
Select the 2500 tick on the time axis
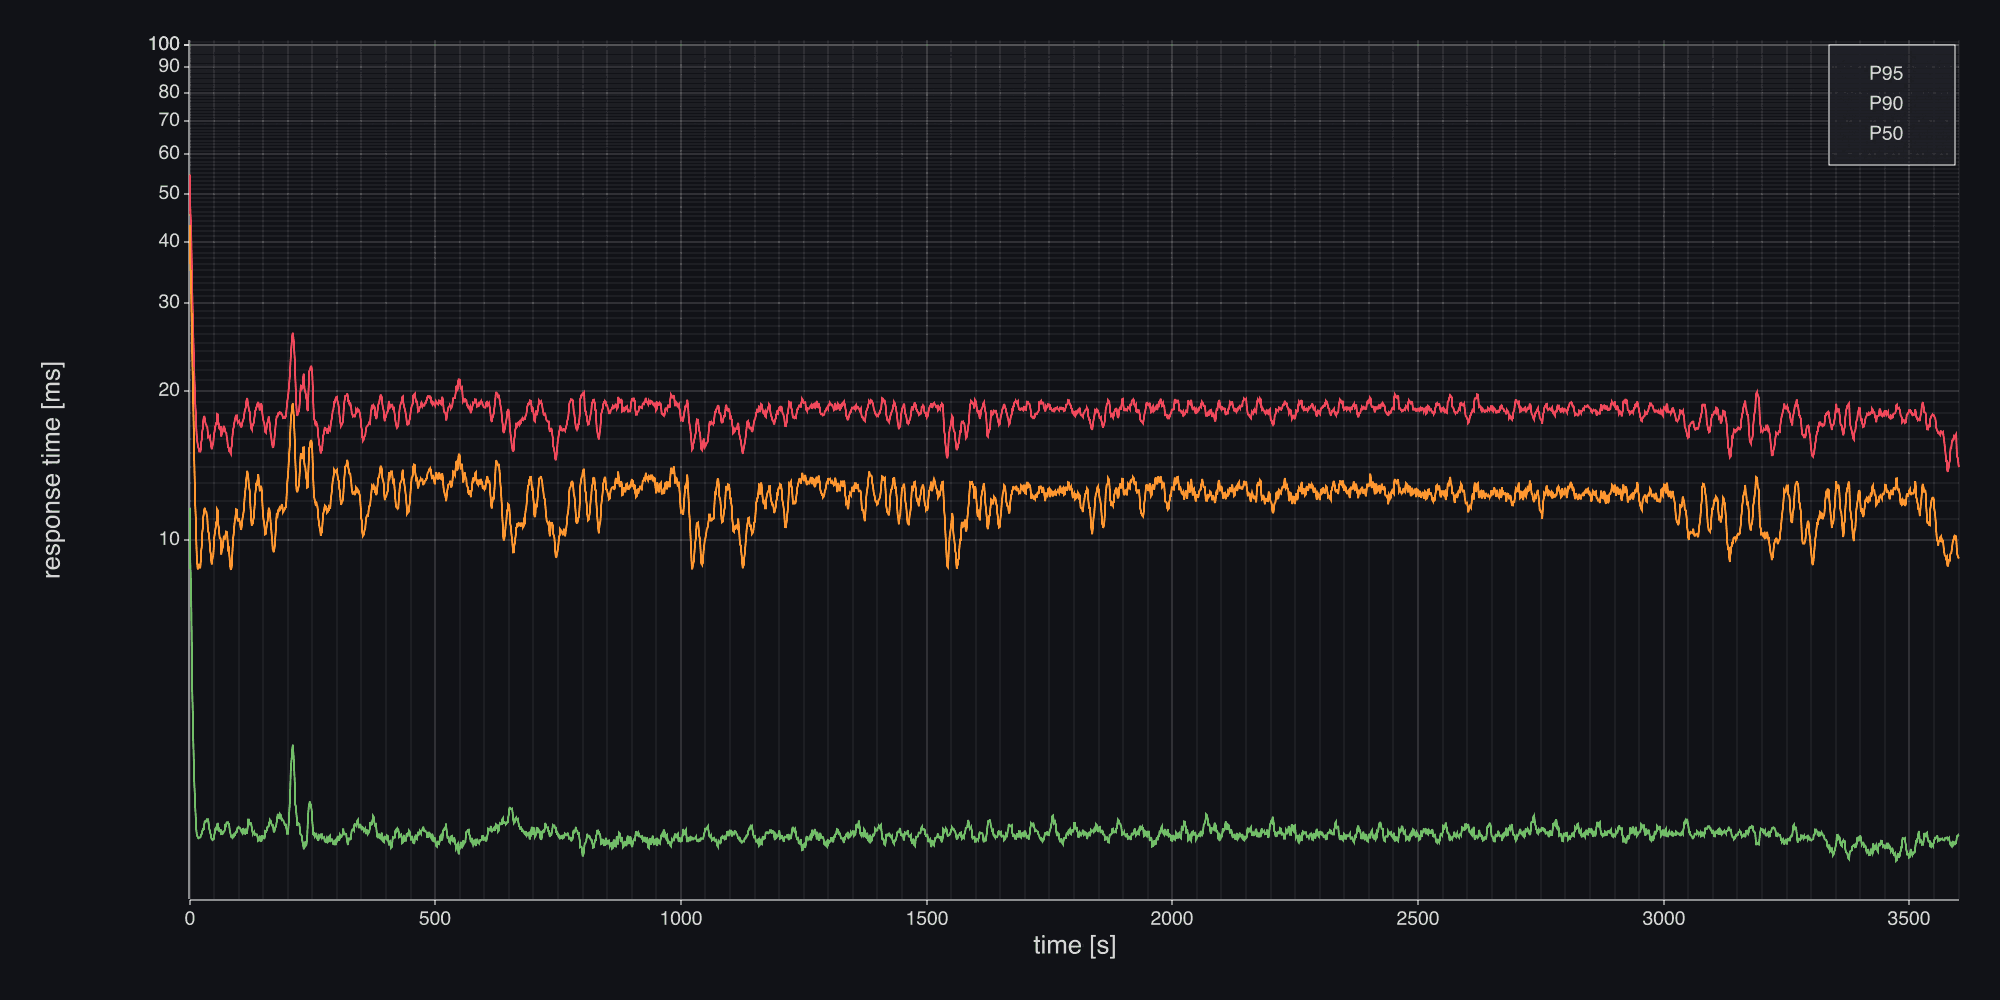(x=1417, y=919)
